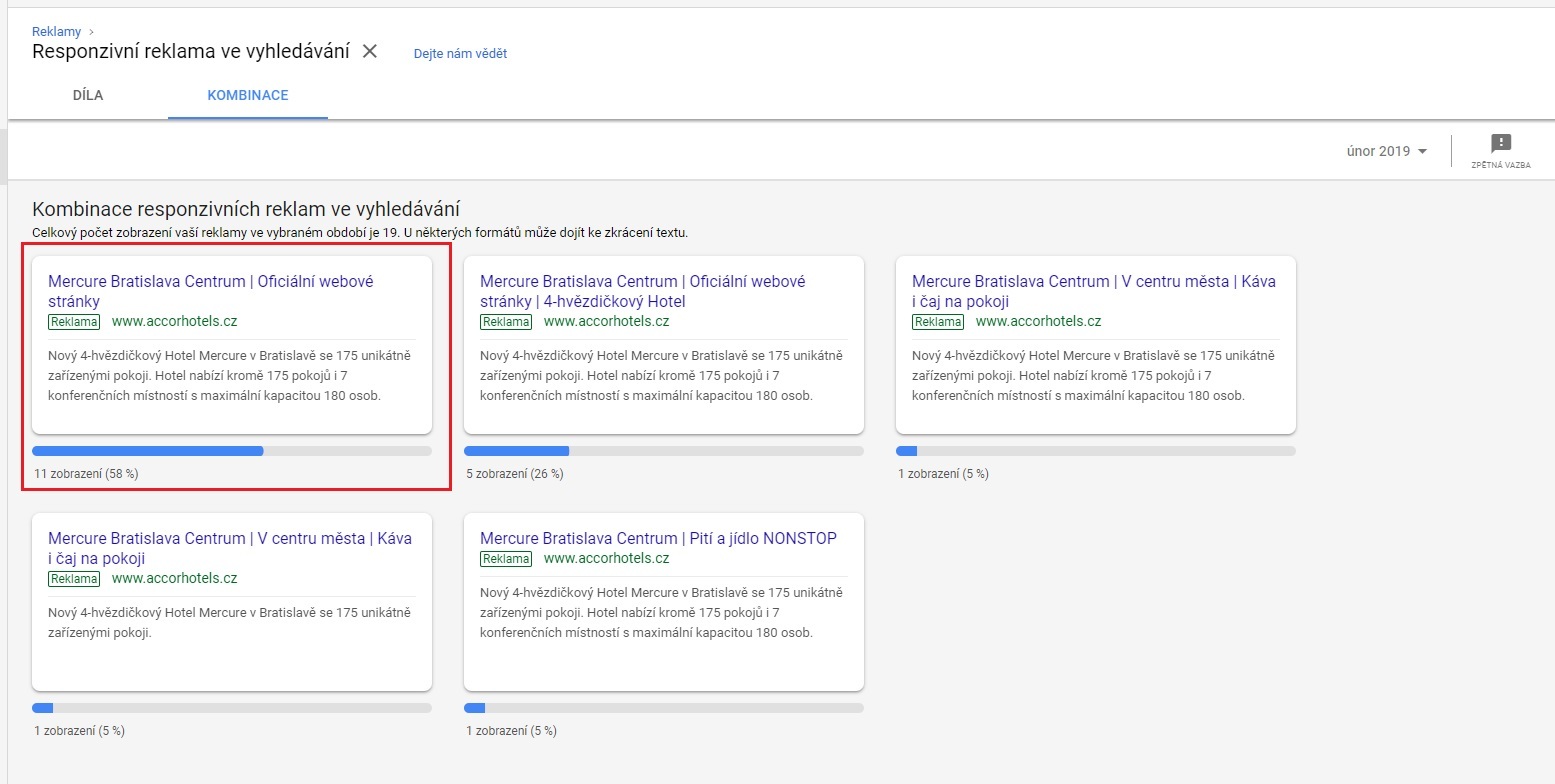Image resolution: width=1555 pixels, height=784 pixels.
Task: Click Reklama badge in the first ad card
Action: pos(74,322)
